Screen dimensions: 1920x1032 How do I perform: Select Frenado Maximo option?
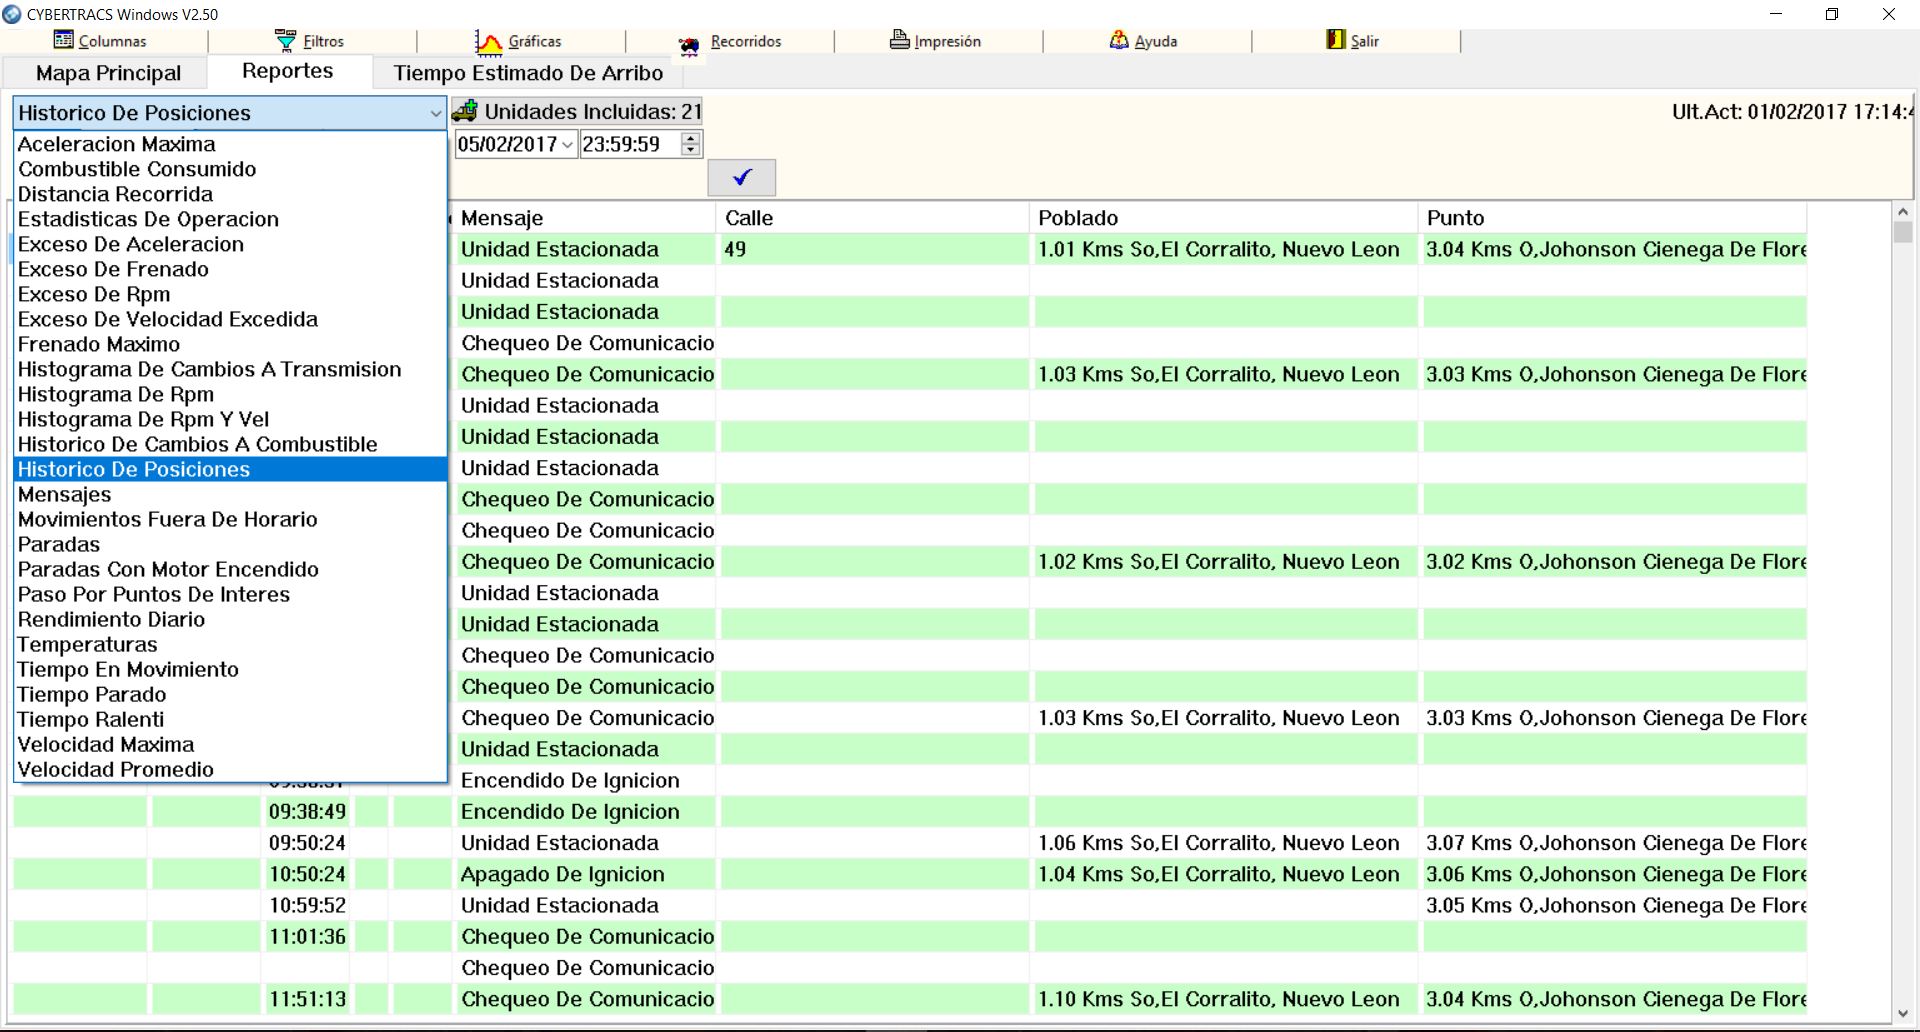pyautogui.click(x=230, y=344)
